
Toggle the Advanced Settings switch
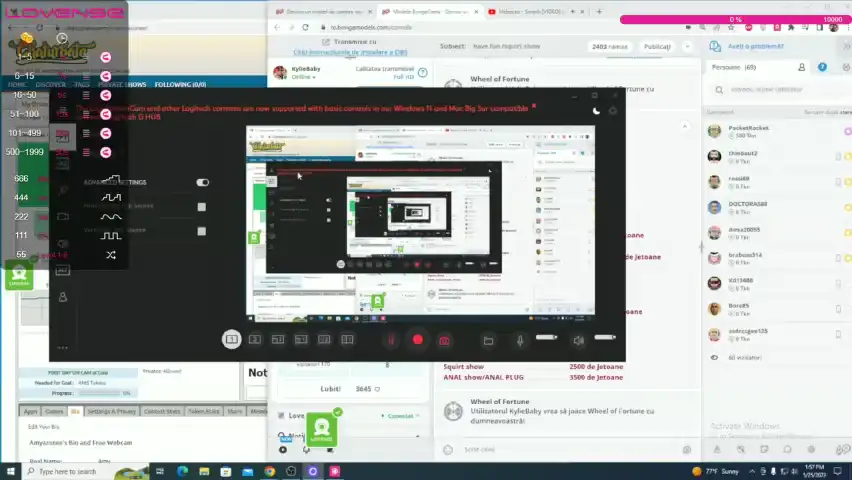pos(203,183)
